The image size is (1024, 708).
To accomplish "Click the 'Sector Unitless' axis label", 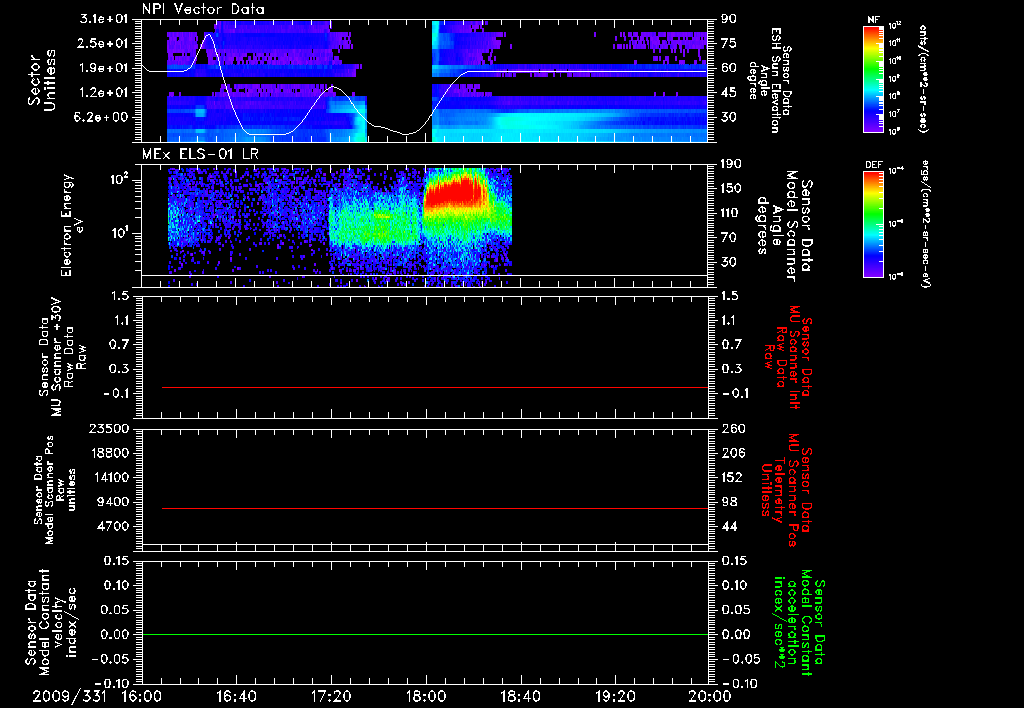I will [x=42, y=80].
